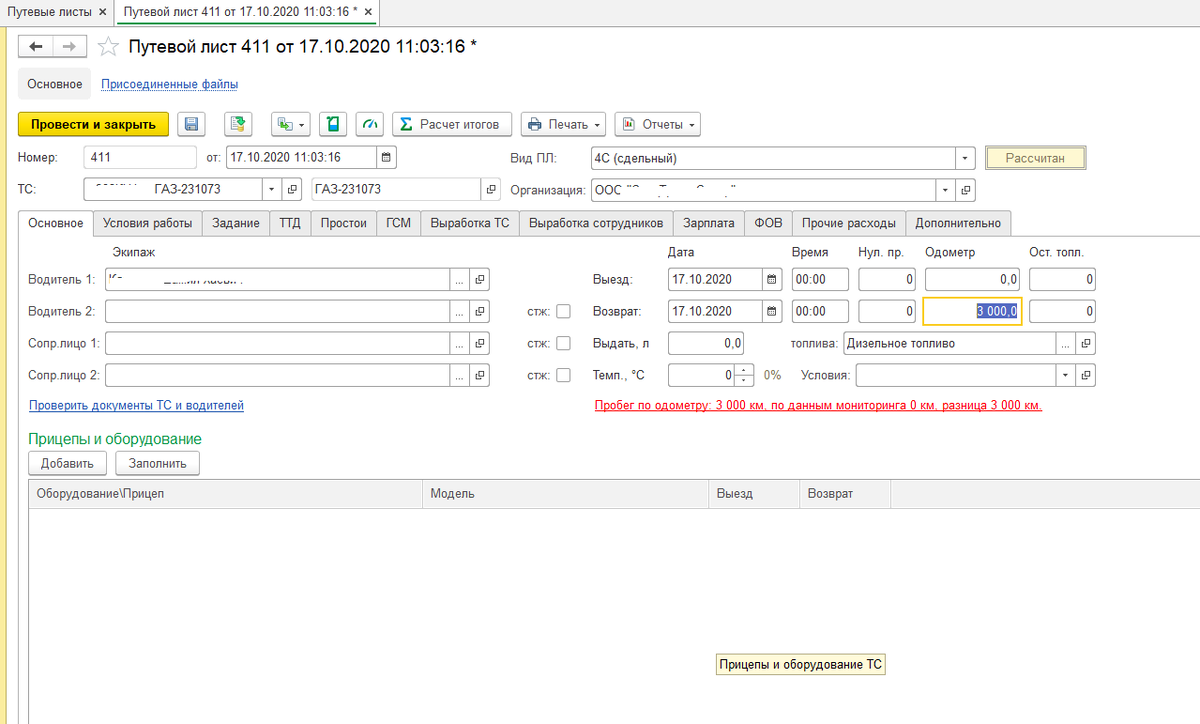Open Присоединенные файлы link
Image resolution: width=1200 pixels, height=724 pixels.
(x=169, y=85)
